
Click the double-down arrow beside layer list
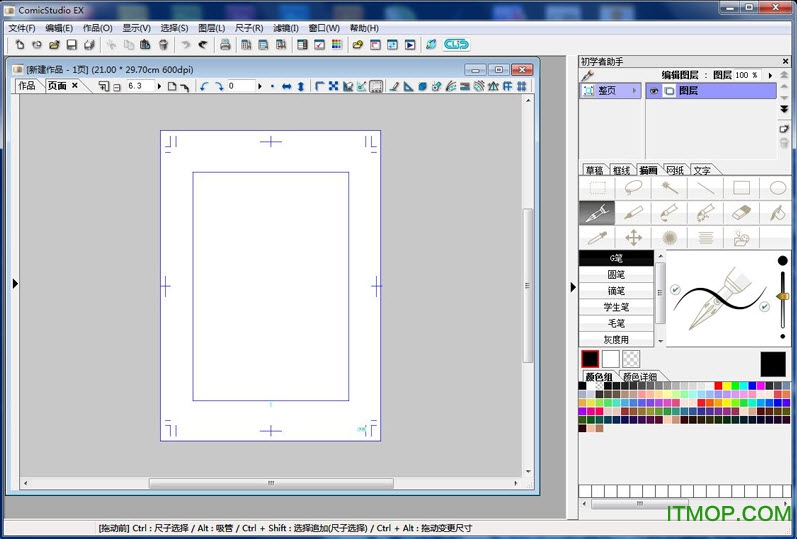[784, 109]
